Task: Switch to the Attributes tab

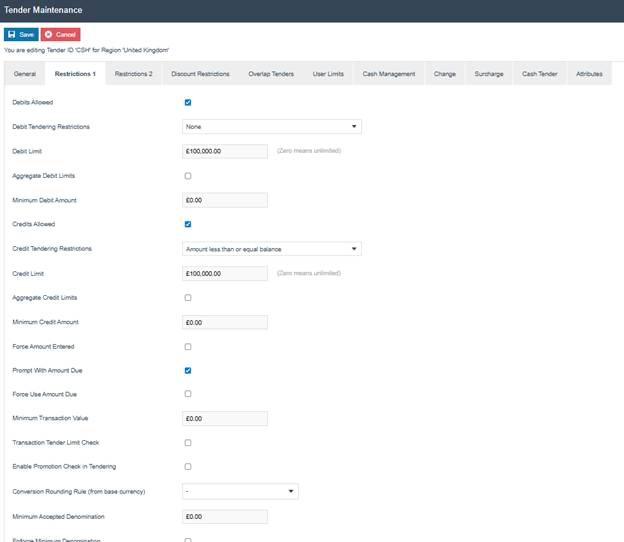Action: coord(589,74)
